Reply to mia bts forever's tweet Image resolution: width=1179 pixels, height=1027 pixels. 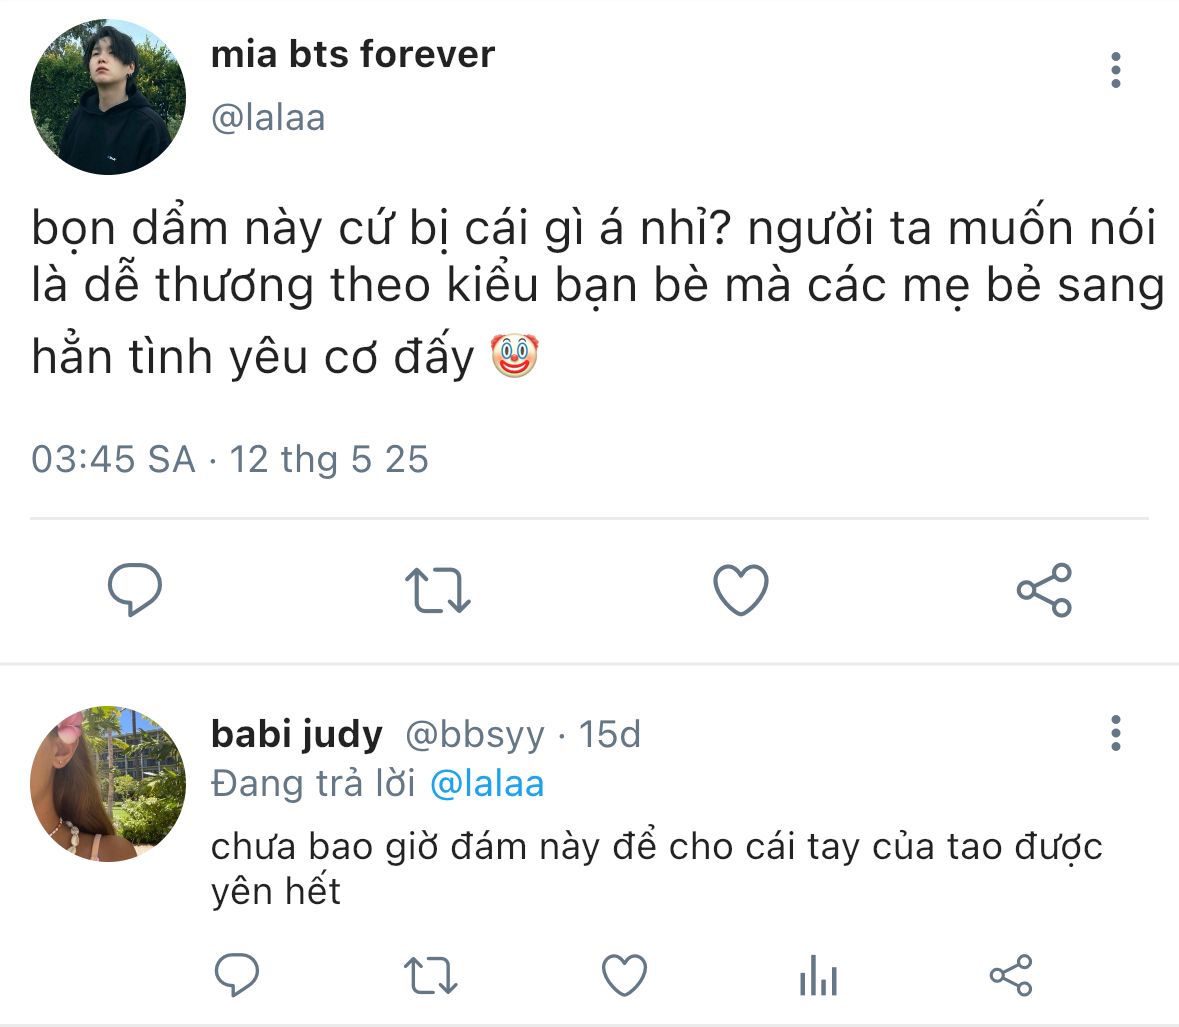[135, 589]
